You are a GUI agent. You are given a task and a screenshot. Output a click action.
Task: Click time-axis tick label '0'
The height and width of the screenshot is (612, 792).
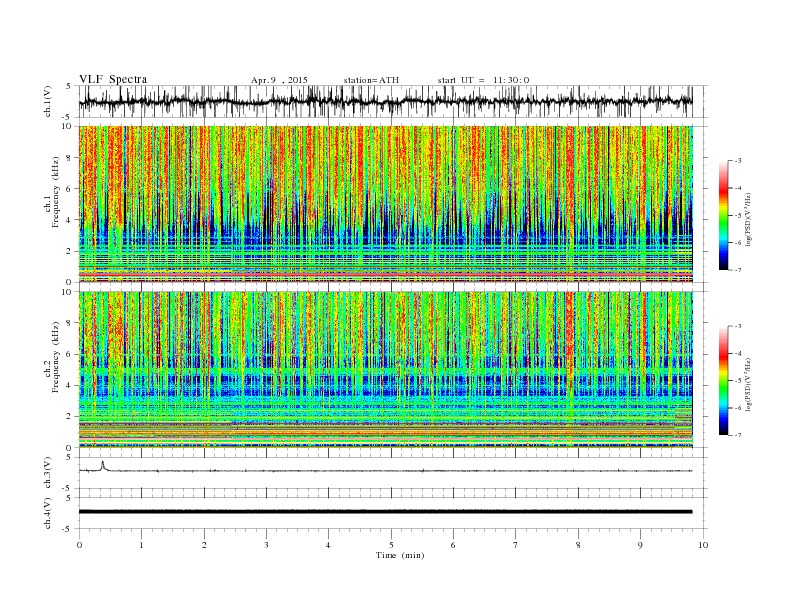pos(79,545)
